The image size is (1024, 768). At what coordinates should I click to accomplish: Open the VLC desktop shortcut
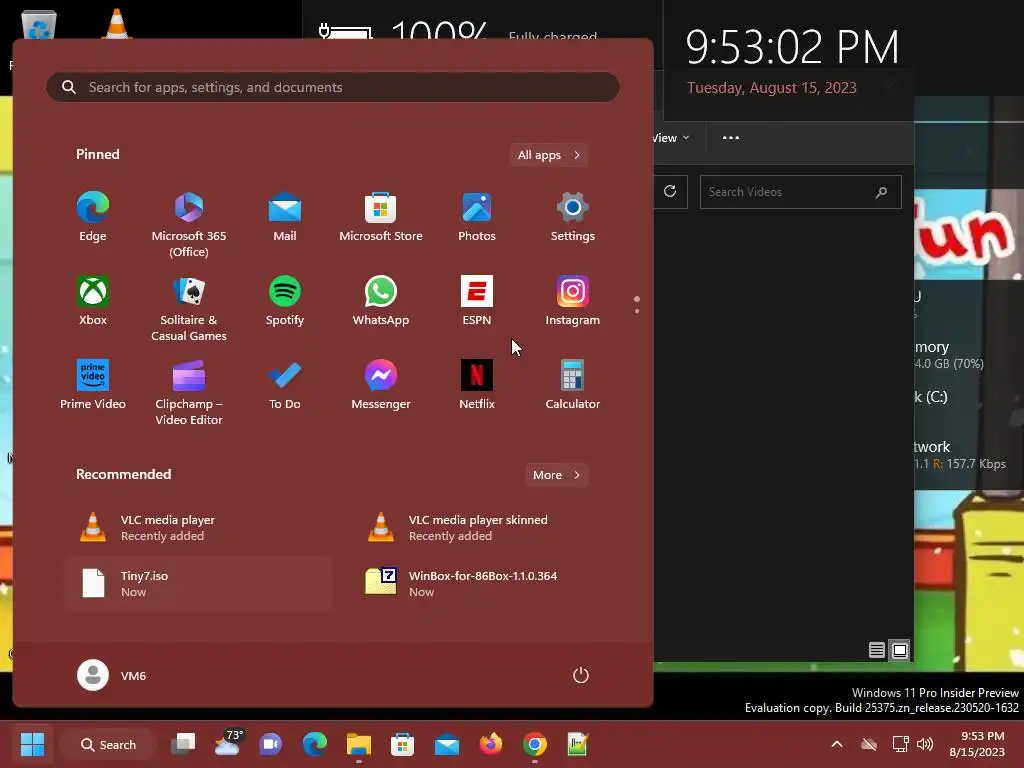coord(117,24)
